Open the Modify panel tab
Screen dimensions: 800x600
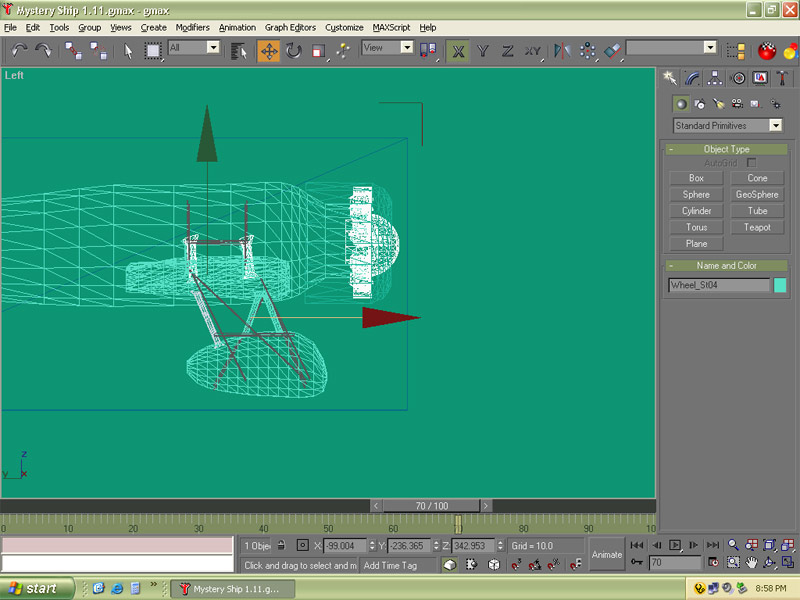[692, 78]
